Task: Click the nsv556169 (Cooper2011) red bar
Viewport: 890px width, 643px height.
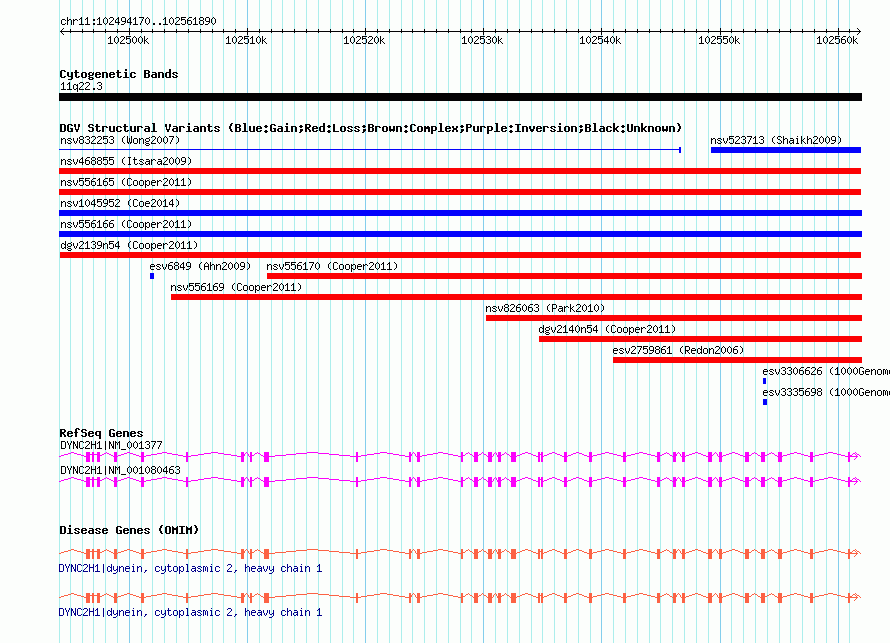Action: (515, 297)
